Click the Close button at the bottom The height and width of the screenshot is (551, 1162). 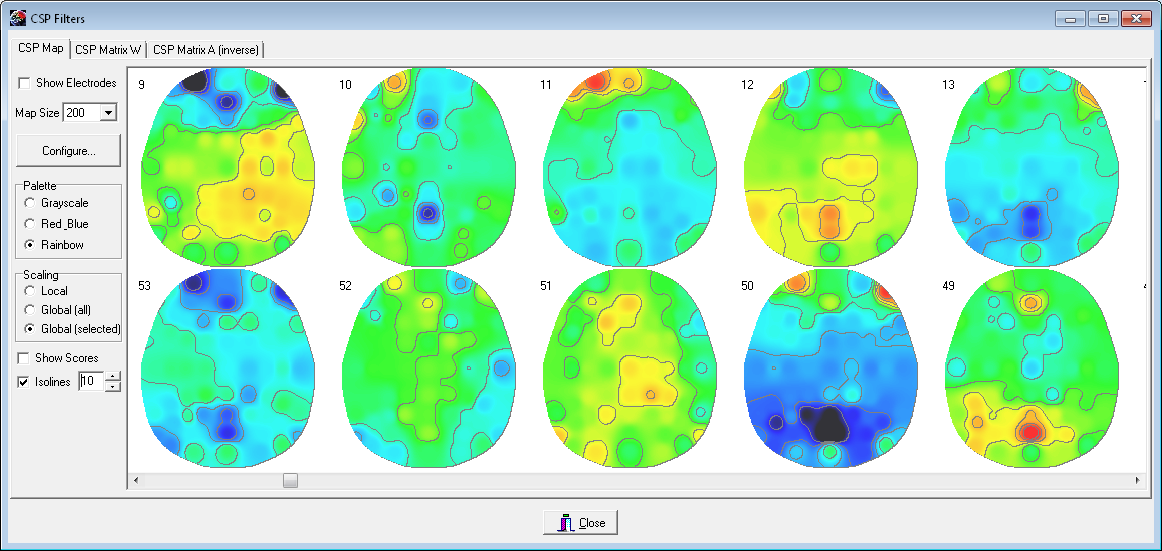(580, 523)
